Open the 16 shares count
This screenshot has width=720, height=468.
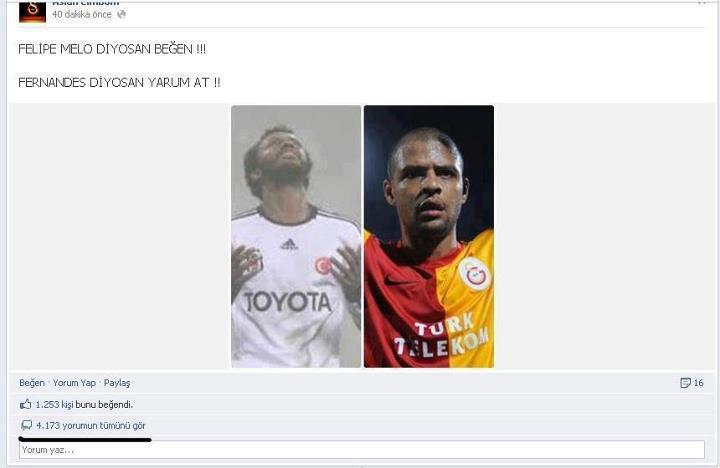click(698, 383)
